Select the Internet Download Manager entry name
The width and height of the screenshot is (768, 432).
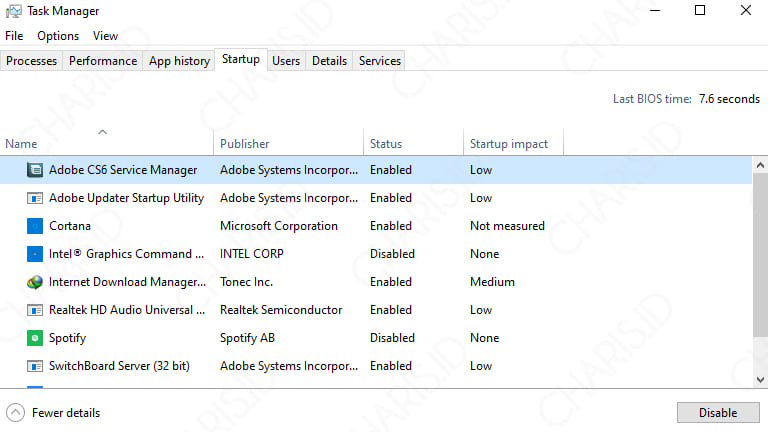[127, 282]
